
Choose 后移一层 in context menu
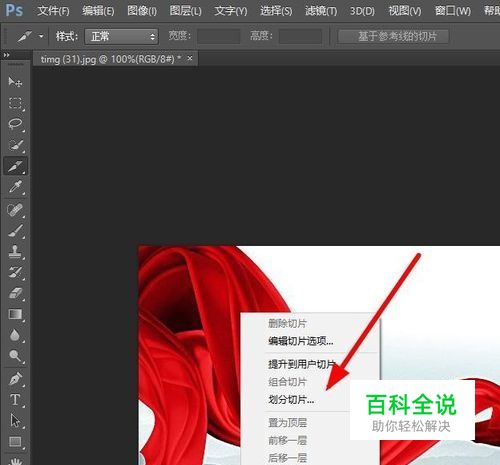[287, 458]
